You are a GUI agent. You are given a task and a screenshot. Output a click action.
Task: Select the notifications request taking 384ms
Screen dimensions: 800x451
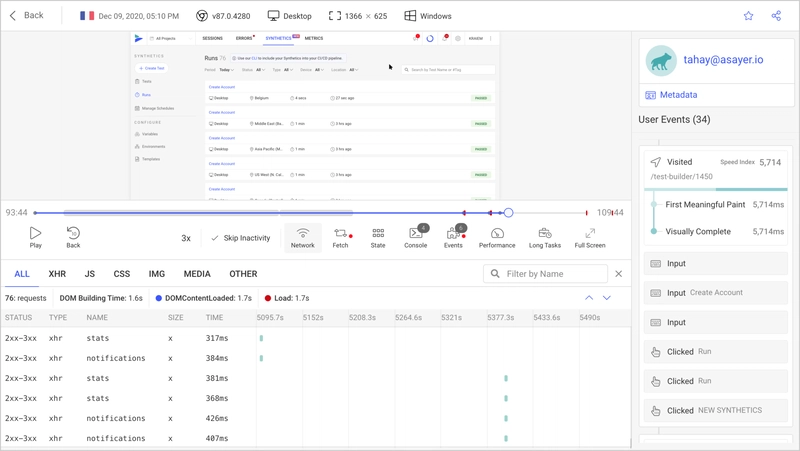[315, 358]
